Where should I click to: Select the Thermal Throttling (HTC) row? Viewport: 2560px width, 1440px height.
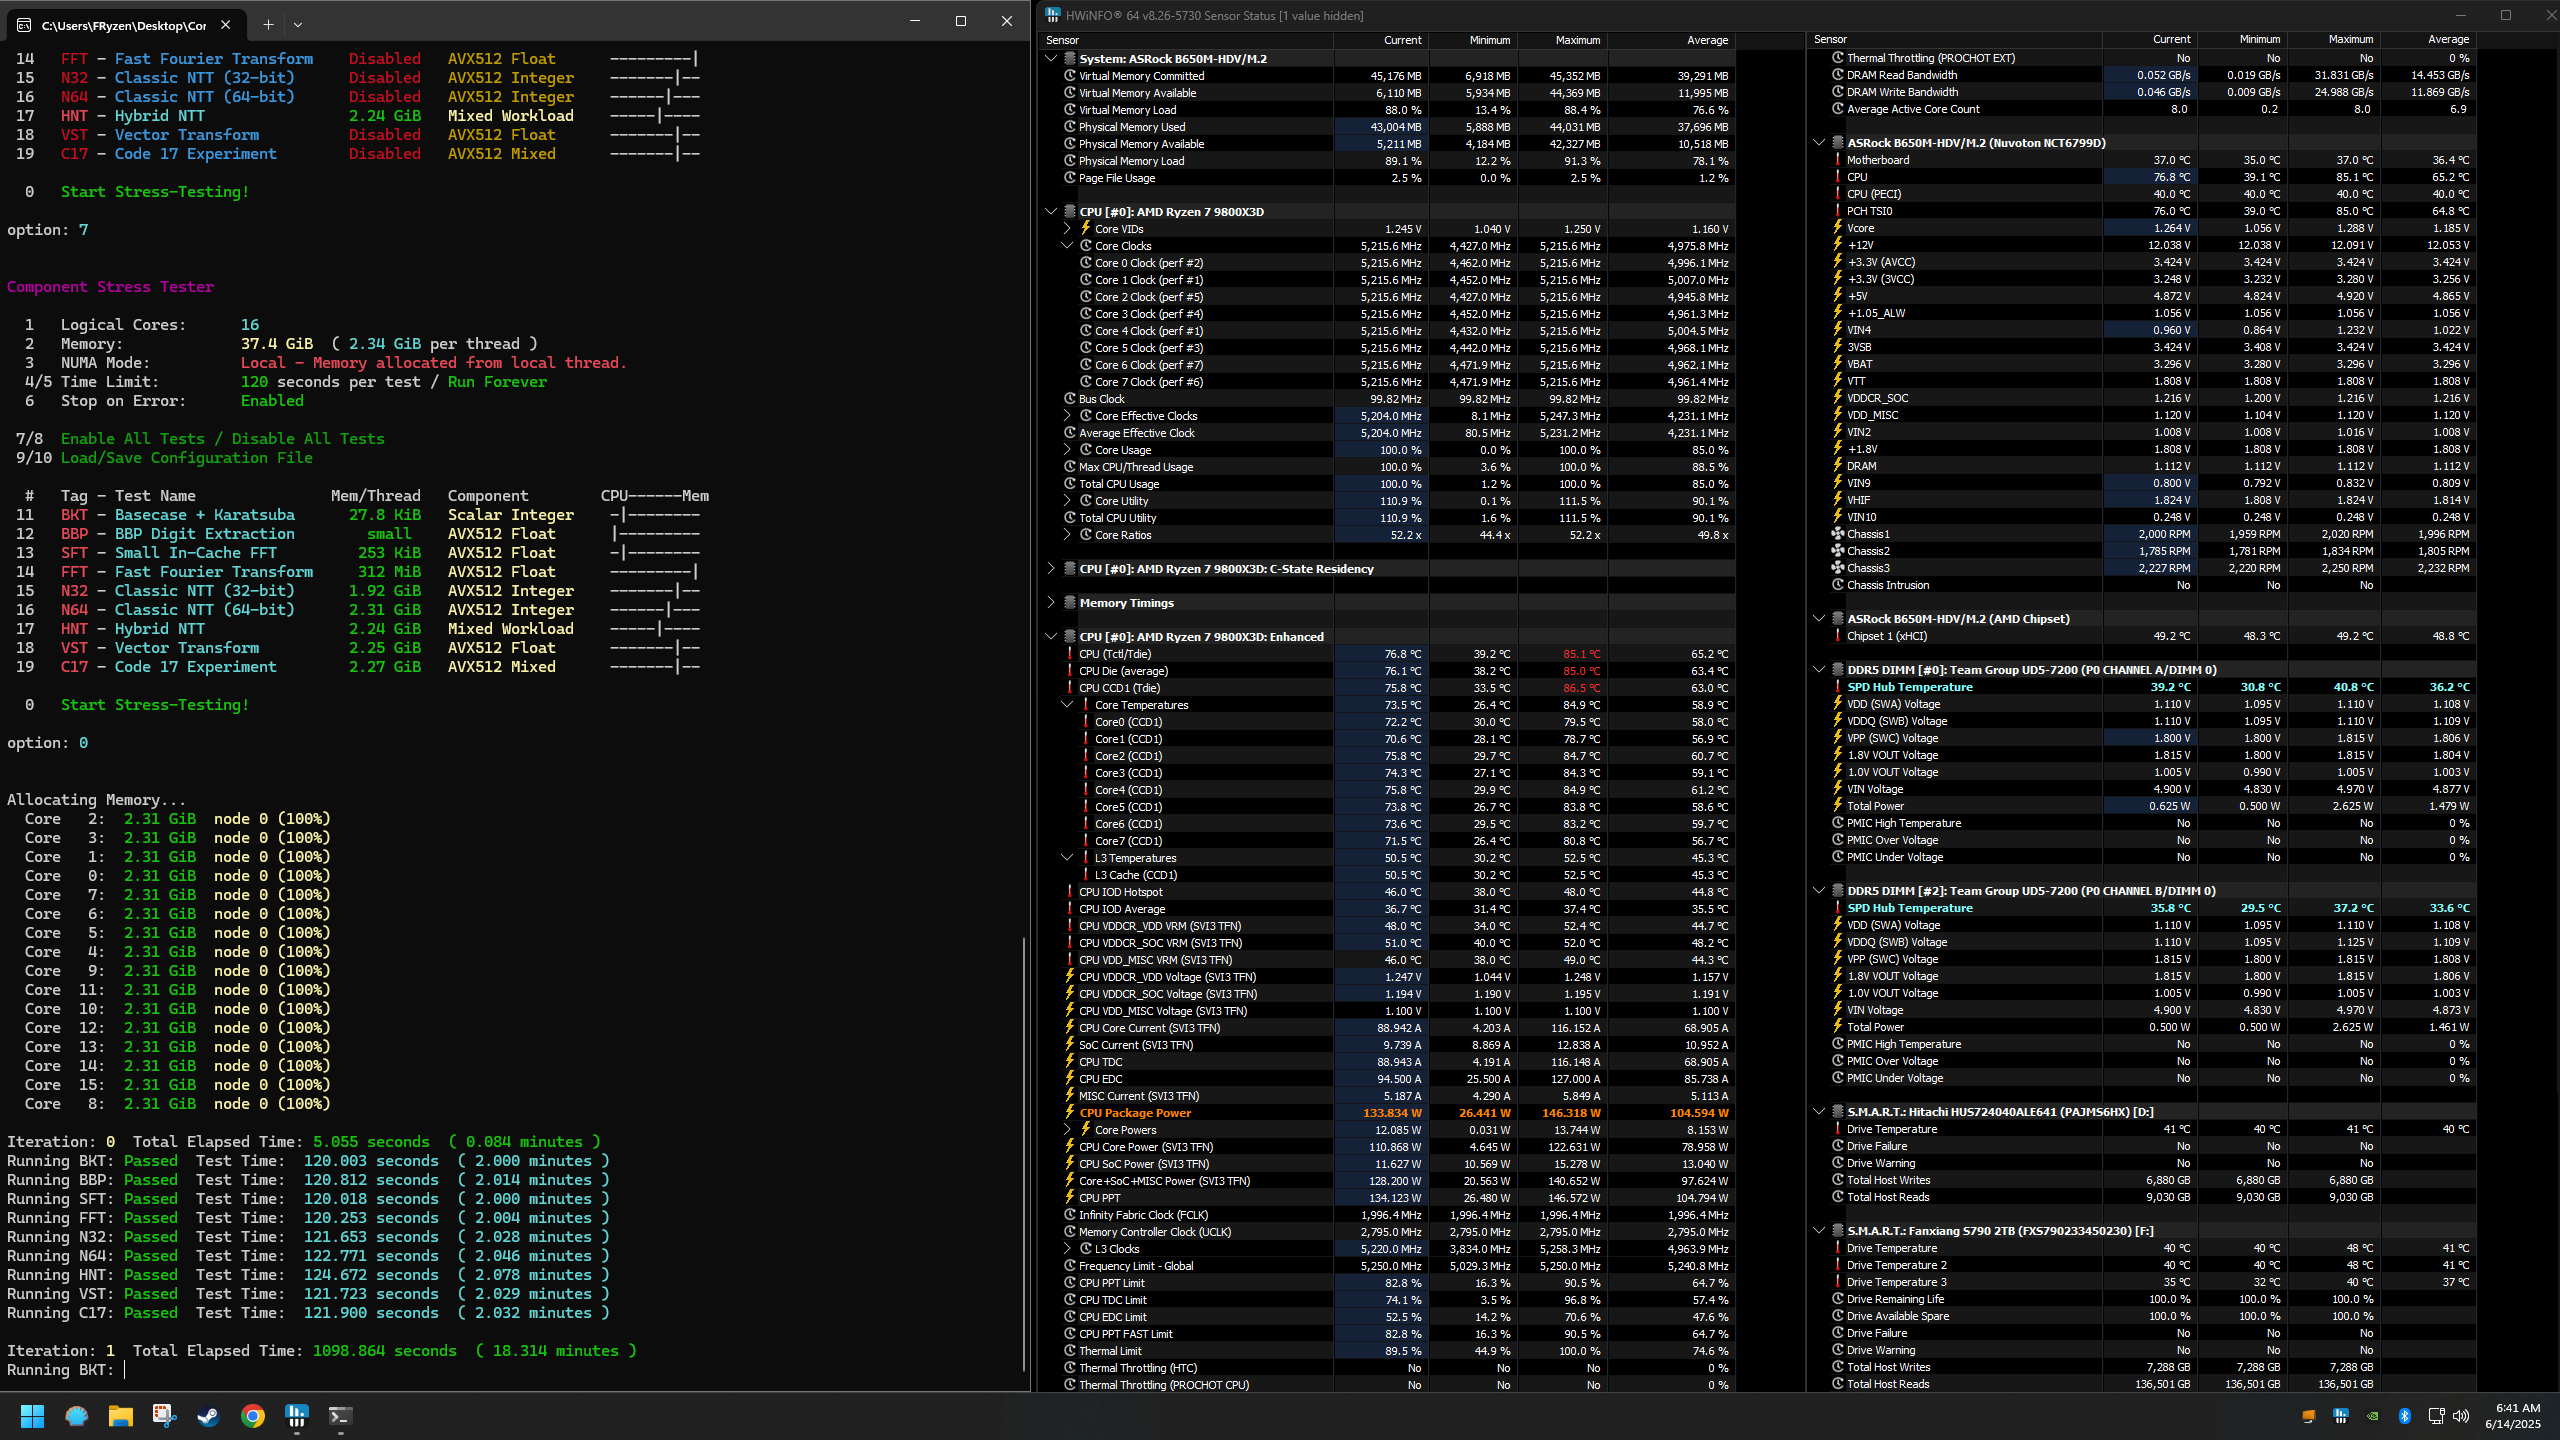[x=1388, y=1368]
